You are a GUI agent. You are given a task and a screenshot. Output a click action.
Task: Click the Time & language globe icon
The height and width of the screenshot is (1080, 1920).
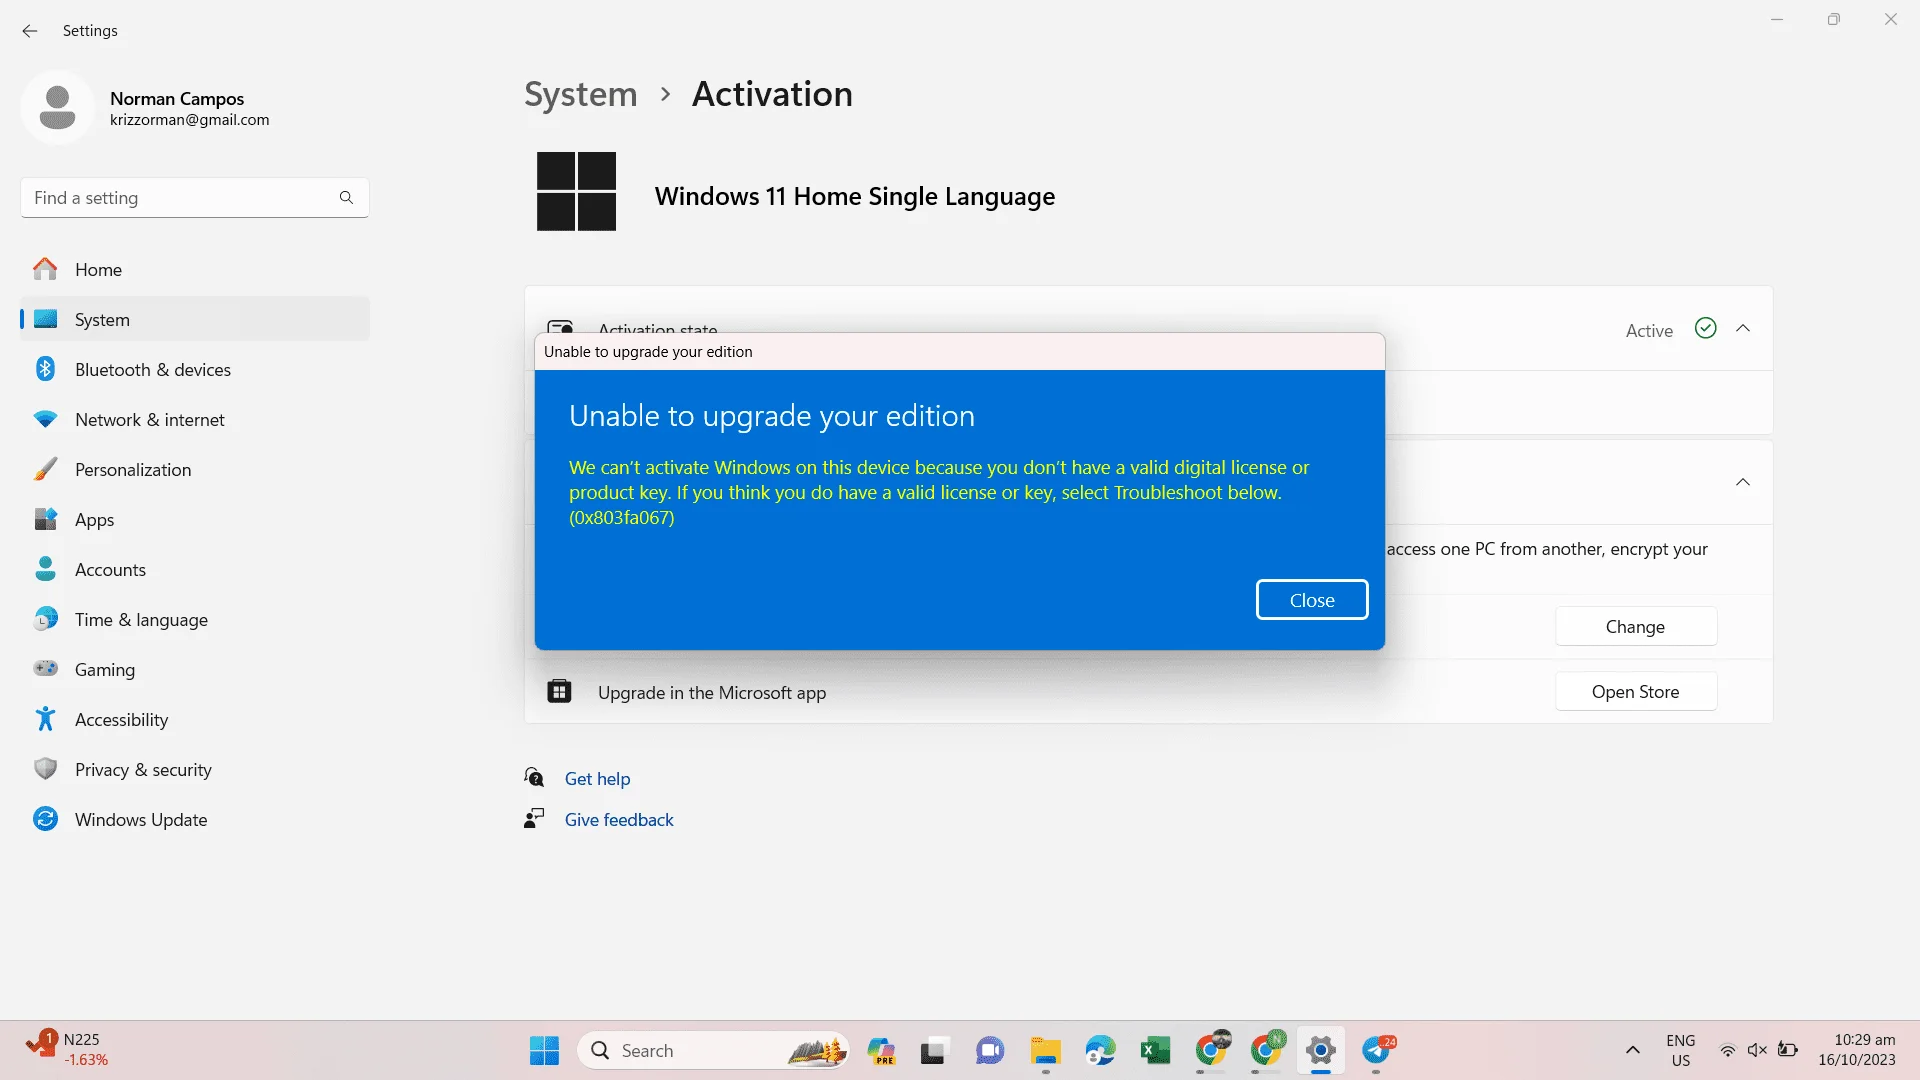click(46, 619)
